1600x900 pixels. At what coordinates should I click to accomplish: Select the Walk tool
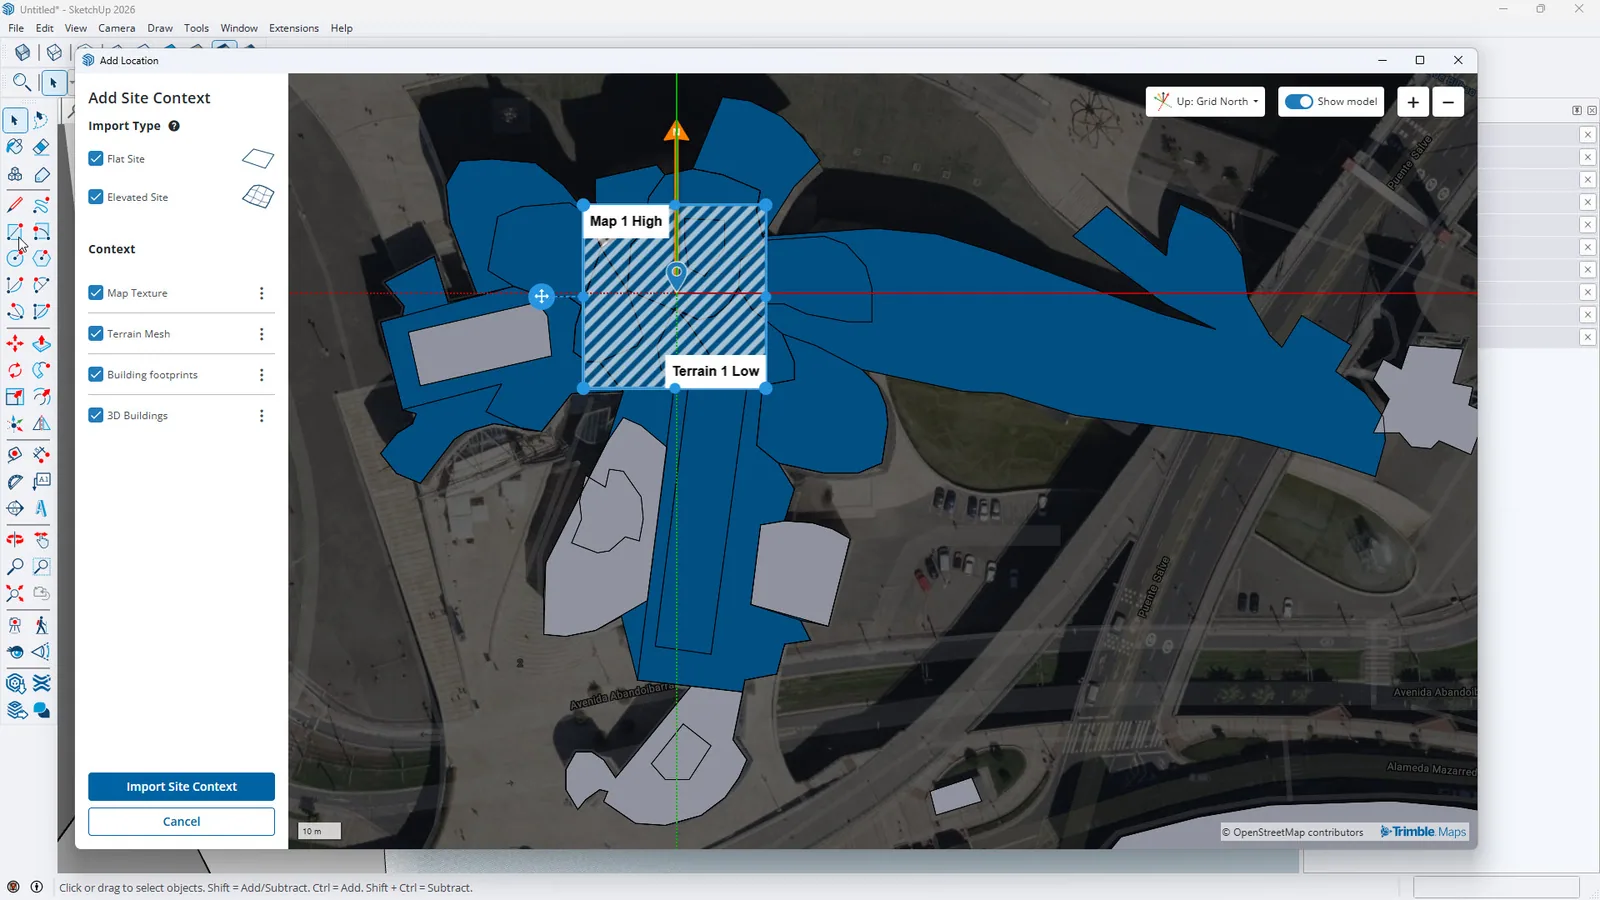(x=41, y=626)
